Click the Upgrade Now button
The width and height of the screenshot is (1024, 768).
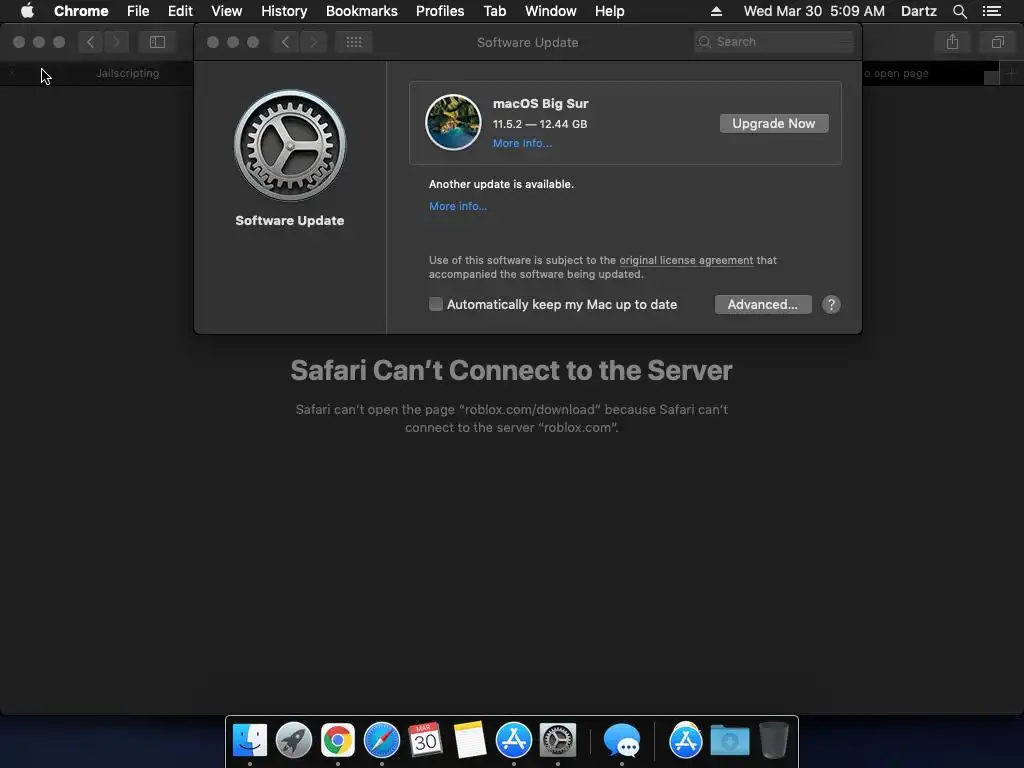tap(774, 123)
